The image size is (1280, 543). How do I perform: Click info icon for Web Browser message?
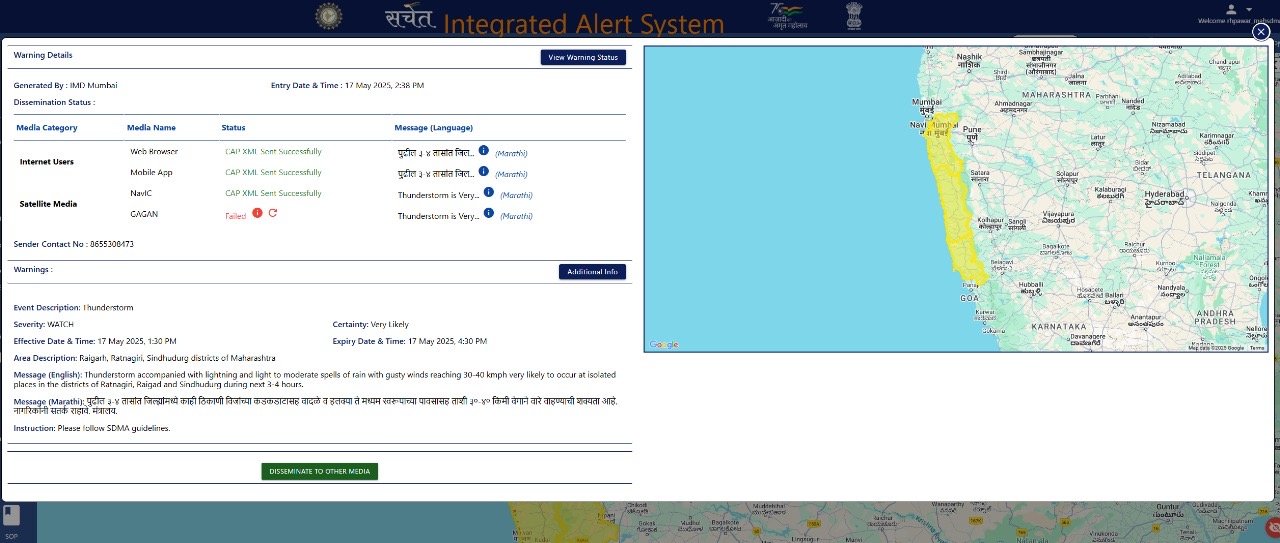[x=483, y=151]
